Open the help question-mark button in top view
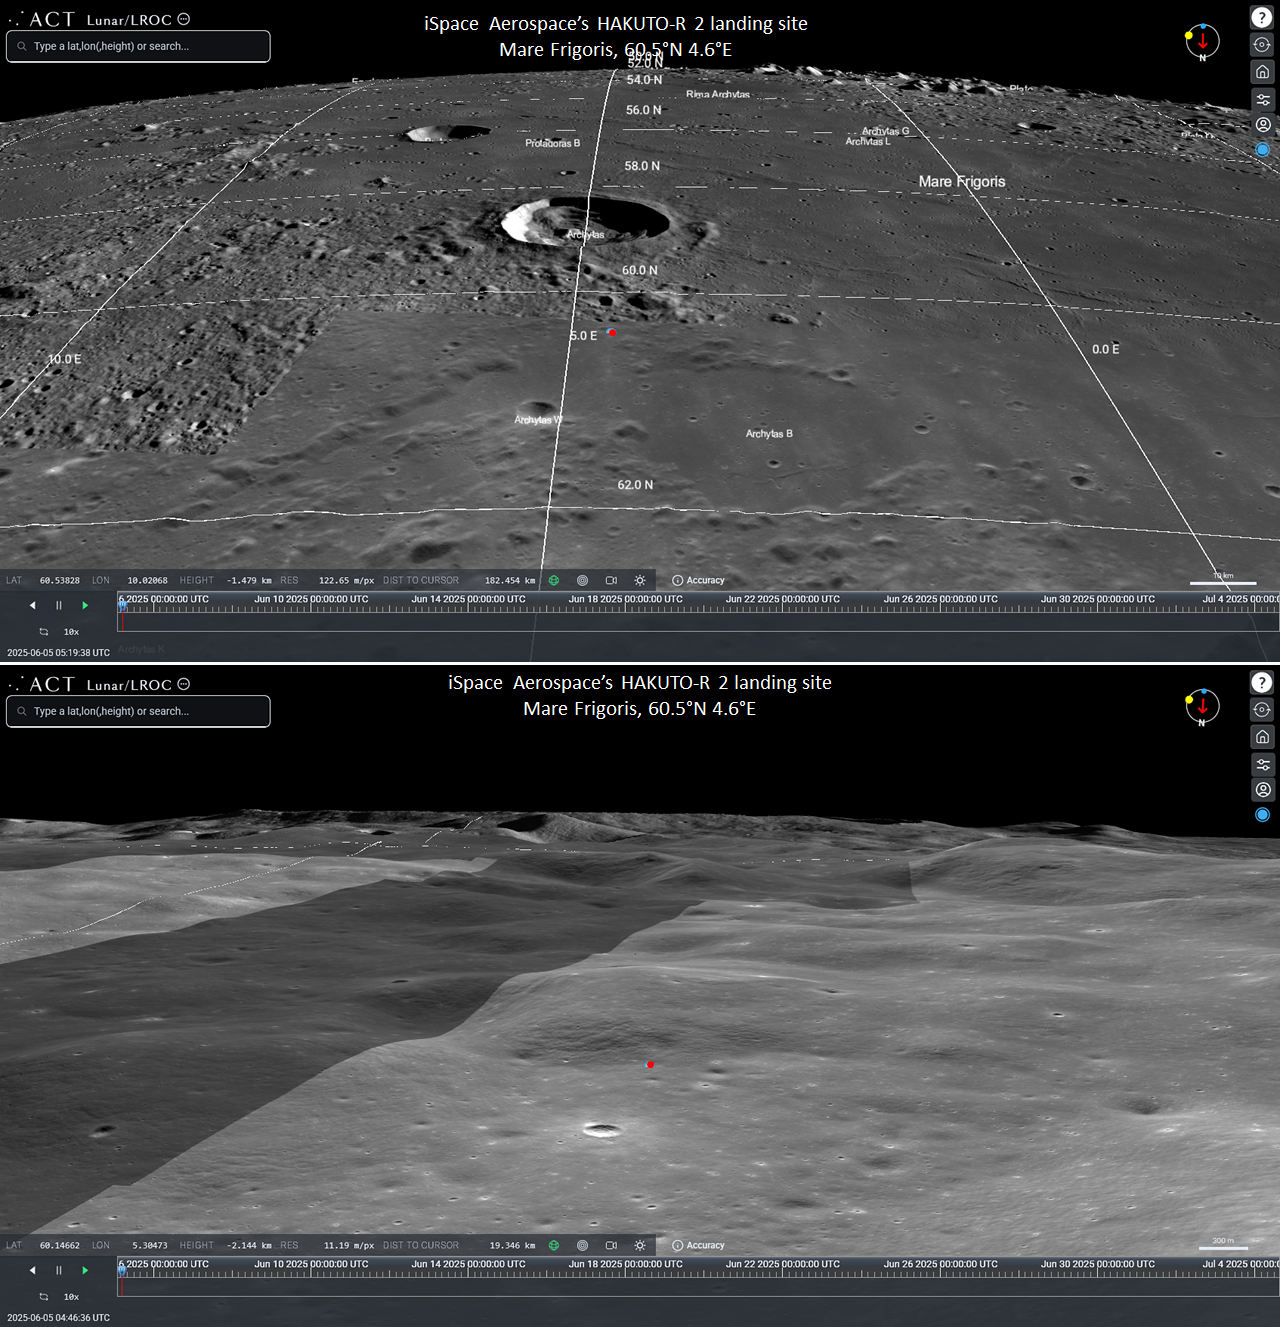The image size is (1280, 1327). (x=1262, y=17)
